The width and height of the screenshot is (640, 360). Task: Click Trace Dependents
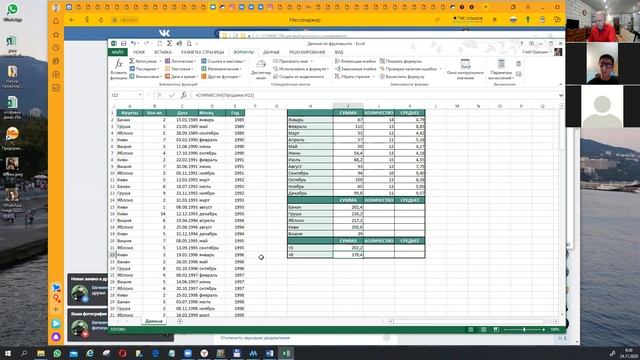[x=355, y=69]
